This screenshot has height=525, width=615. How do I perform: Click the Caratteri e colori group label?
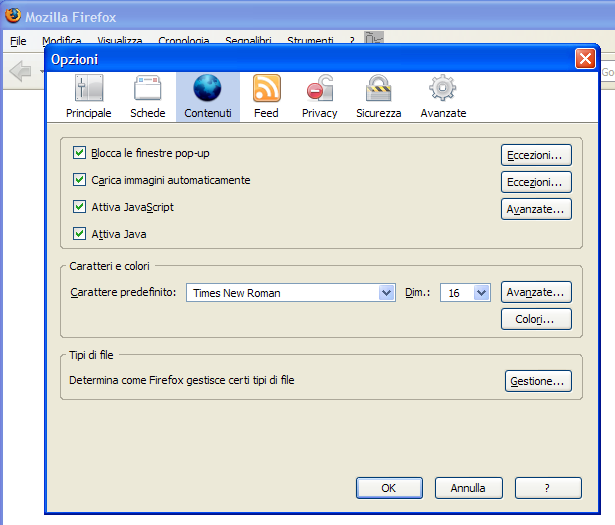point(109,266)
